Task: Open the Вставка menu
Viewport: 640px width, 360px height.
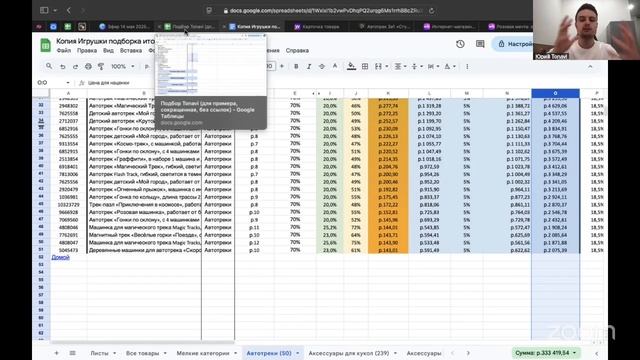Action: pyautogui.click(x=131, y=51)
